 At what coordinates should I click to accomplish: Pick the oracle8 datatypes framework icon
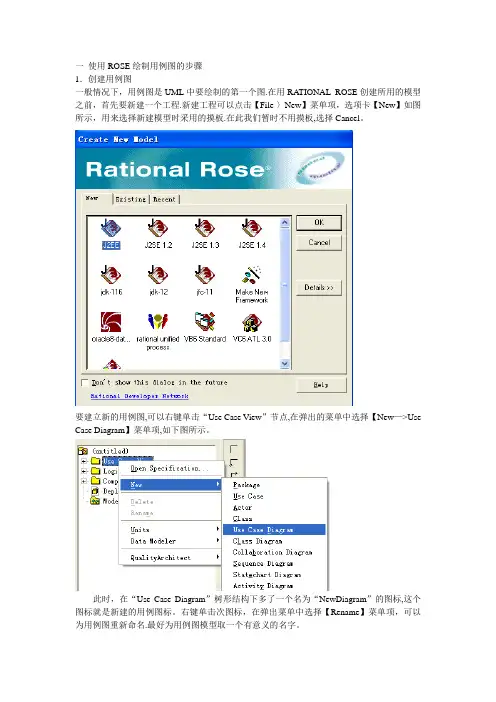[111, 322]
